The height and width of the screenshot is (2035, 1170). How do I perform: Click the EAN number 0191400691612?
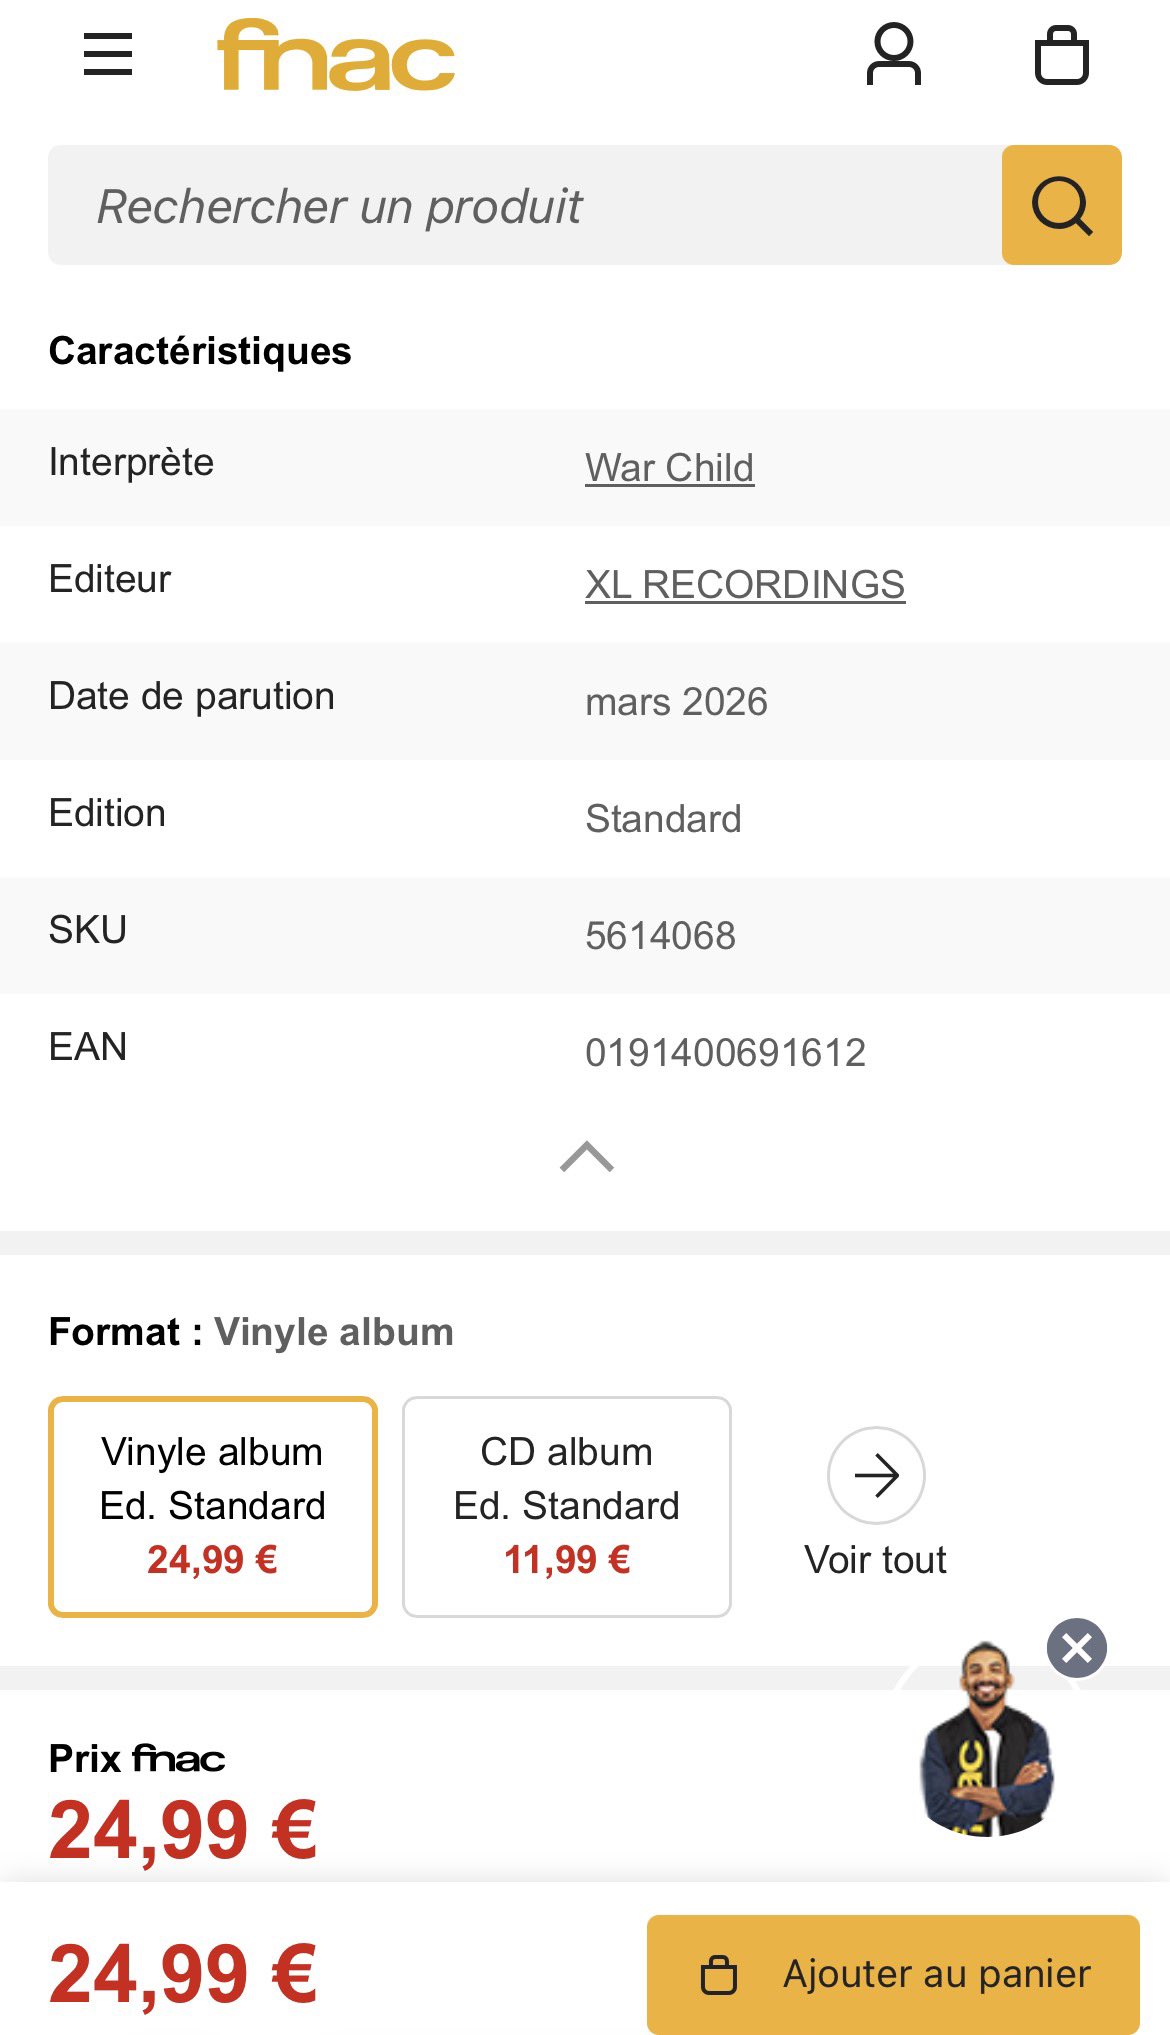click(725, 1053)
